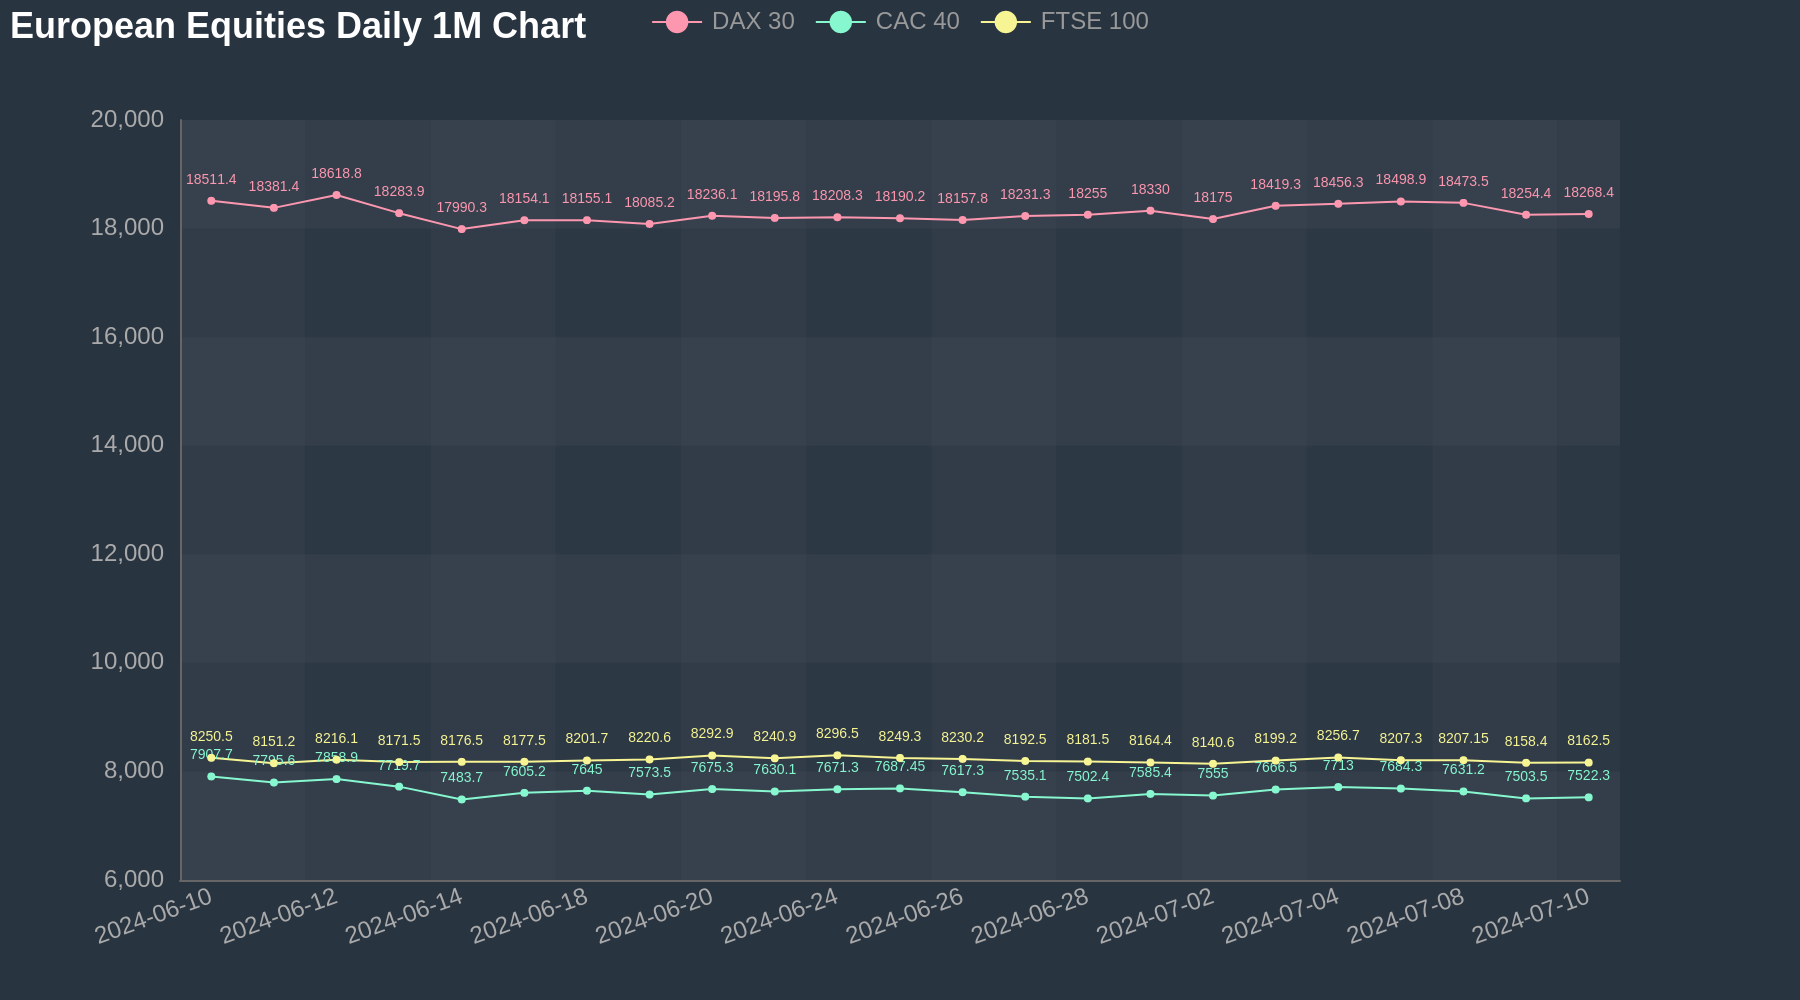Select CAC data point labeled 7502.4
Image resolution: width=1800 pixels, height=1000 pixels.
pos(1088,799)
